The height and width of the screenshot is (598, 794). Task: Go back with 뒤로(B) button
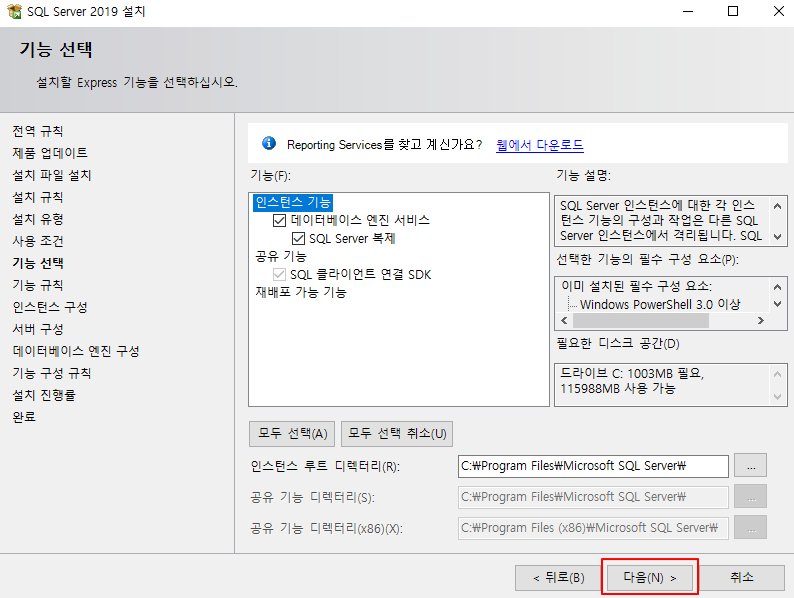(x=559, y=578)
